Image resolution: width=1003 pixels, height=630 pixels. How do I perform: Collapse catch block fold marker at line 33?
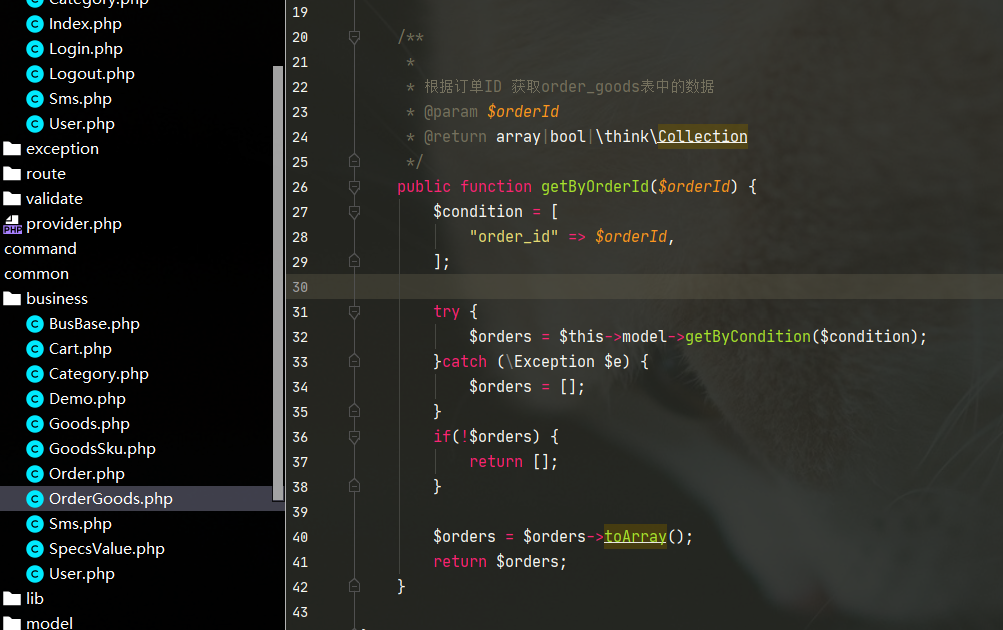[354, 361]
